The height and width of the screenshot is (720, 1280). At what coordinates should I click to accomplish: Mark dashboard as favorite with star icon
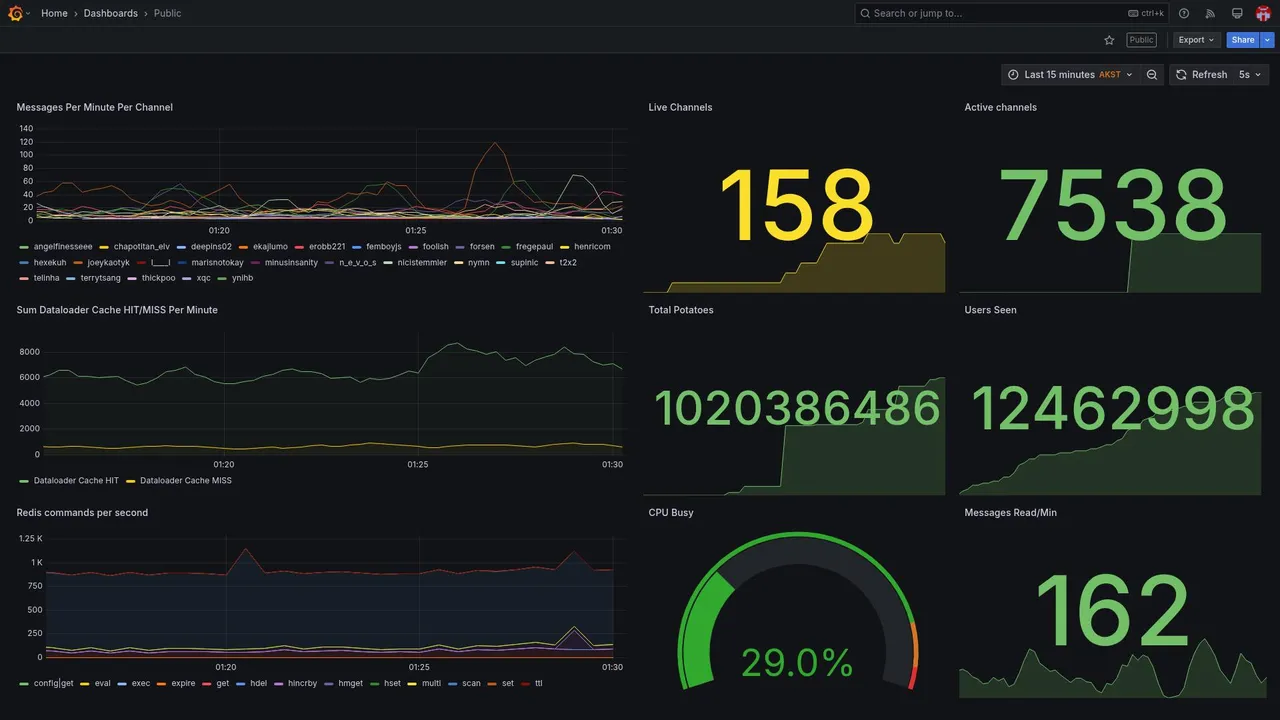click(x=1109, y=40)
